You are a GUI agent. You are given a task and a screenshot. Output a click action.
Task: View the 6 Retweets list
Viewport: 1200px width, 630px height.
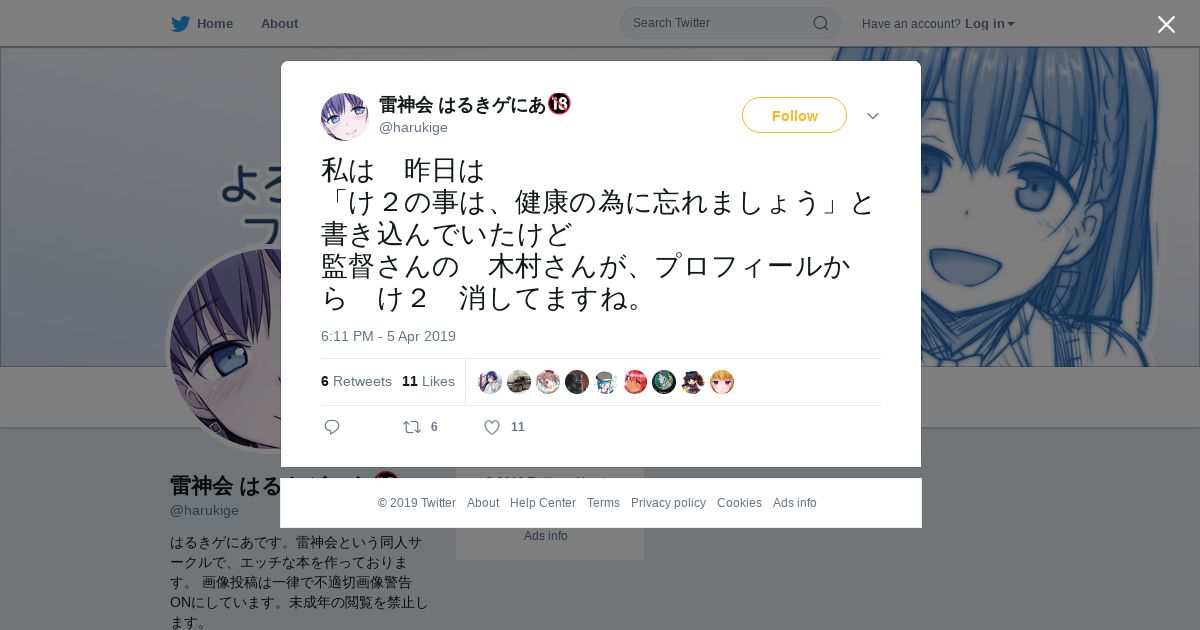[356, 381]
